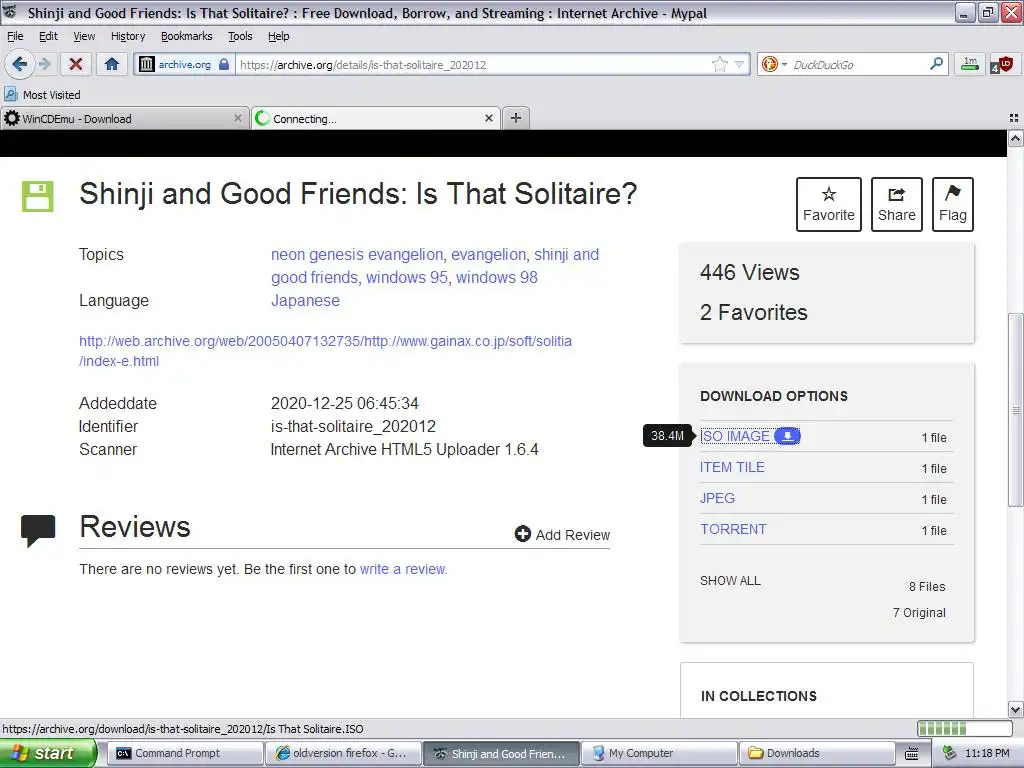The height and width of the screenshot is (768, 1024).
Task: Click the page scrollbar down arrow
Action: tap(1015, 709)
